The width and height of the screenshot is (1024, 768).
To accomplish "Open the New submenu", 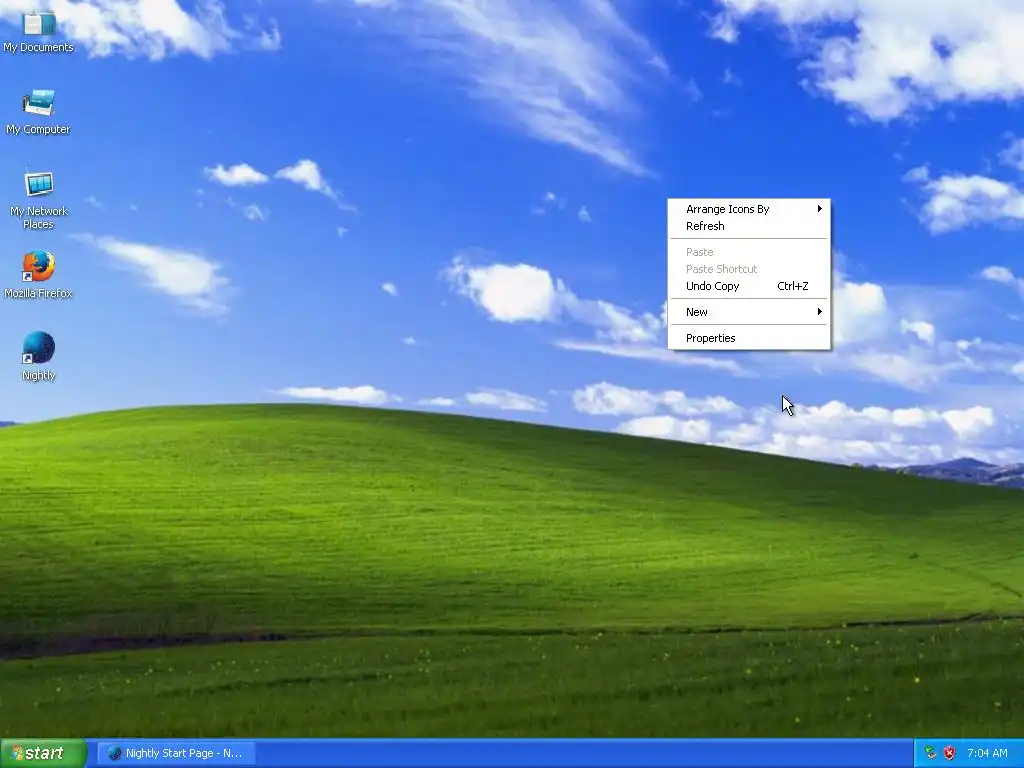I will (749, 312).
